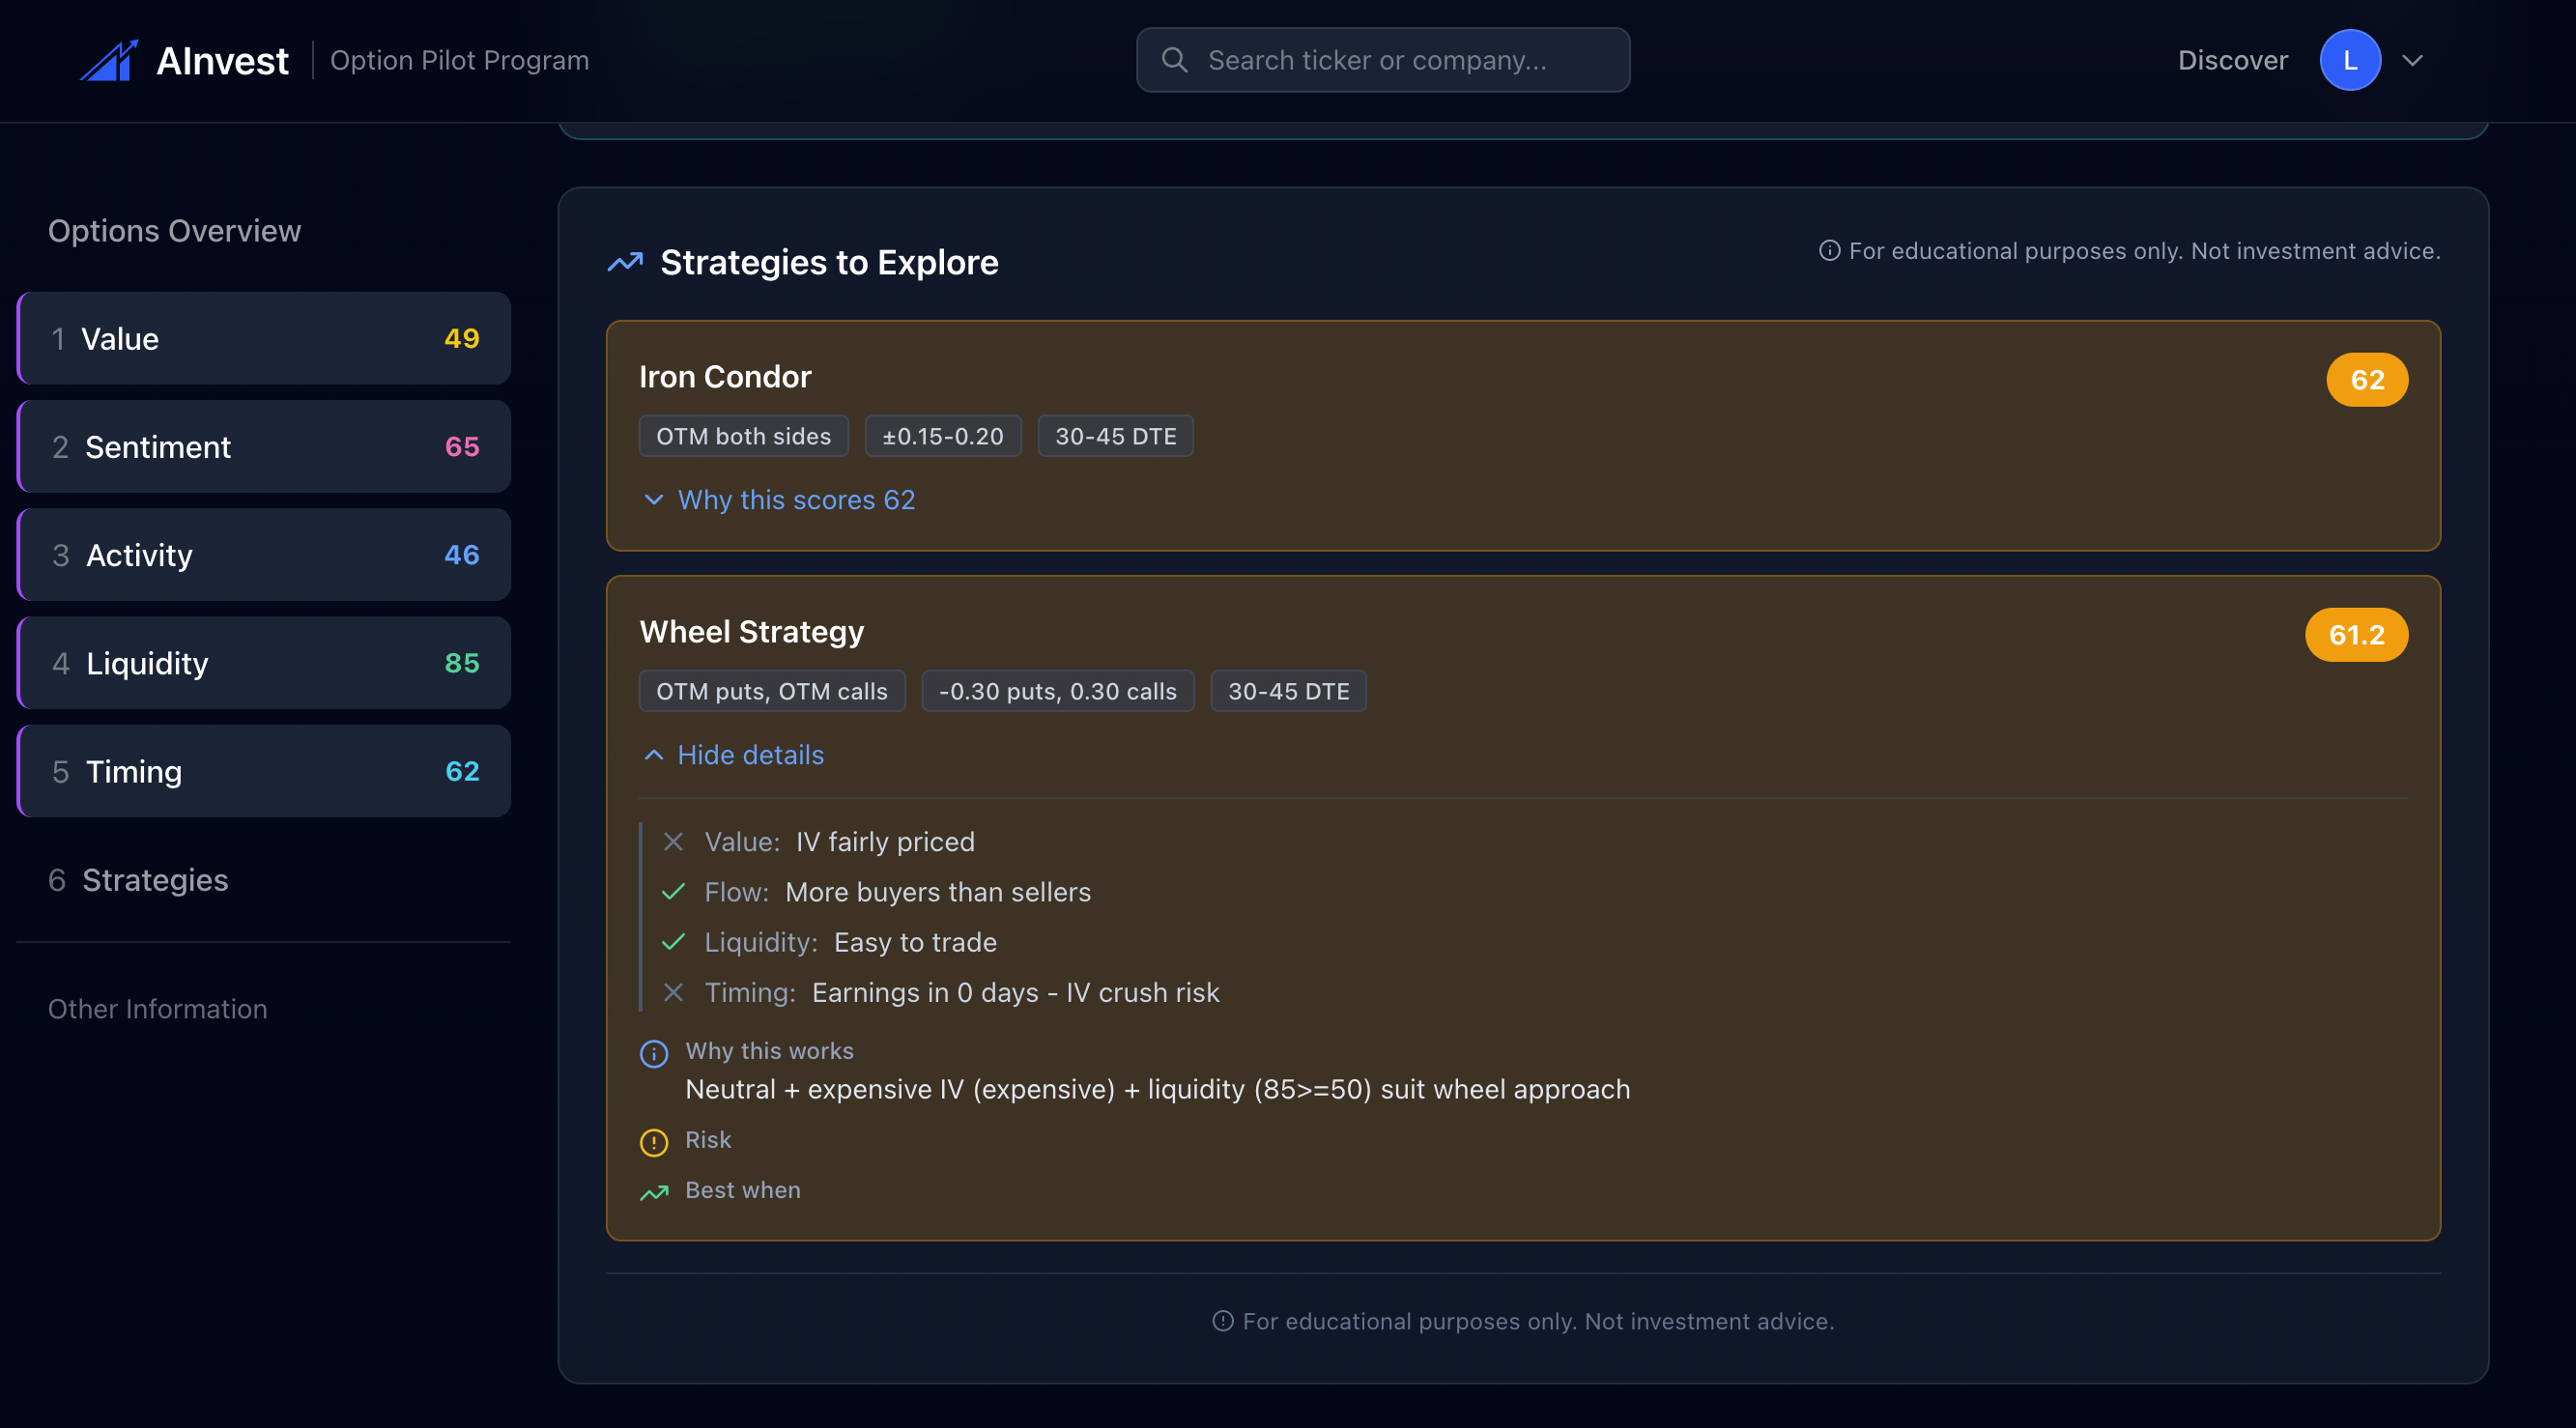2576x1428 pixels.
Task: Click the green Best when trend icon
Action: tap(654, 1192)
